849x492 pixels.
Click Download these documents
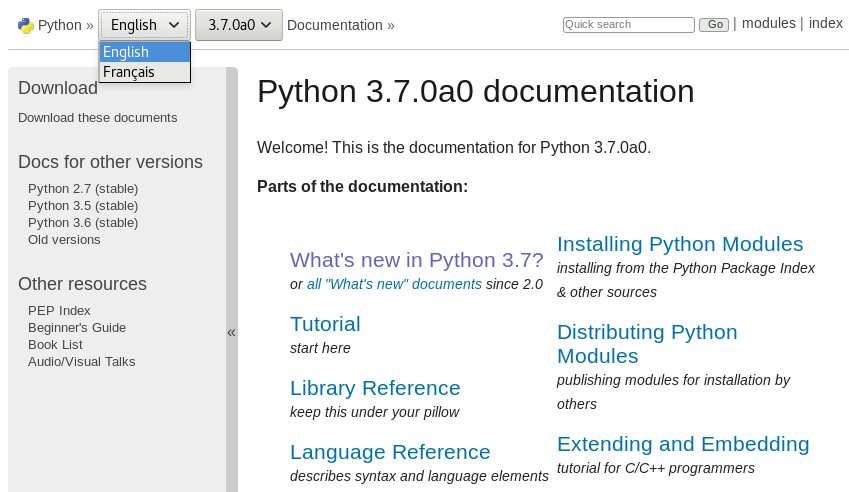[97, 117]
